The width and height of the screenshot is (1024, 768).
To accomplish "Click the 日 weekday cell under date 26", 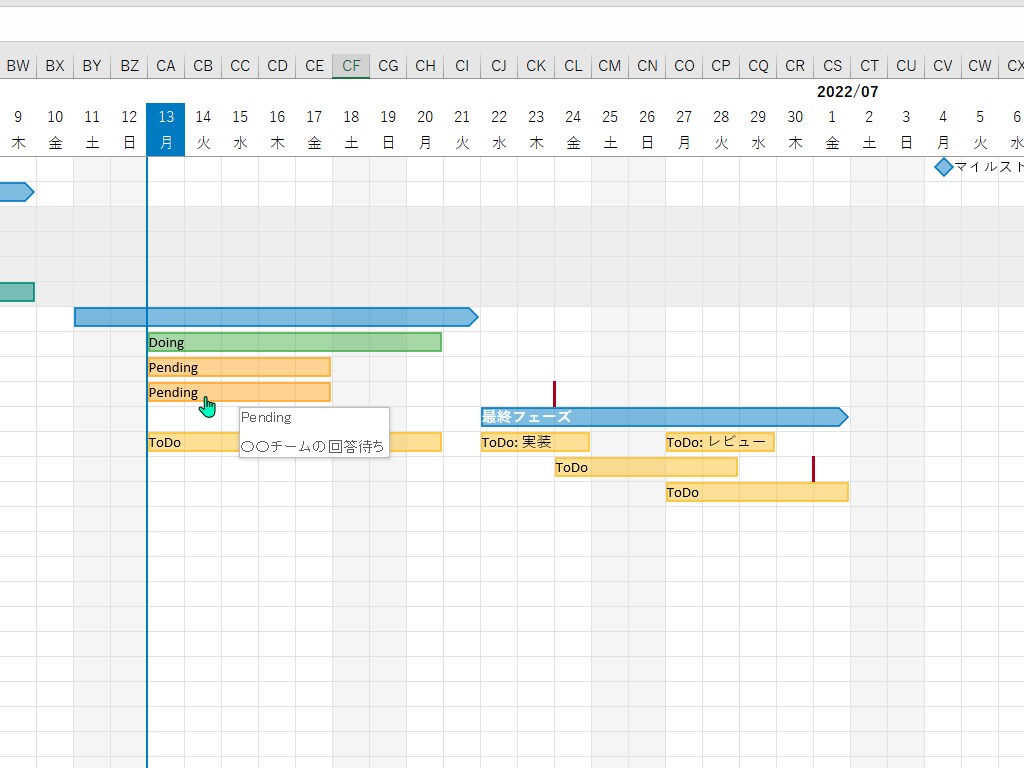I will pyautogui.click(x=647, y=142).
